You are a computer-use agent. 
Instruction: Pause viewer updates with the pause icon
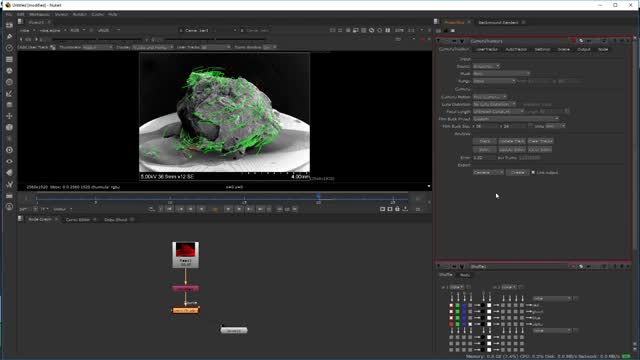tap(388, 30)
